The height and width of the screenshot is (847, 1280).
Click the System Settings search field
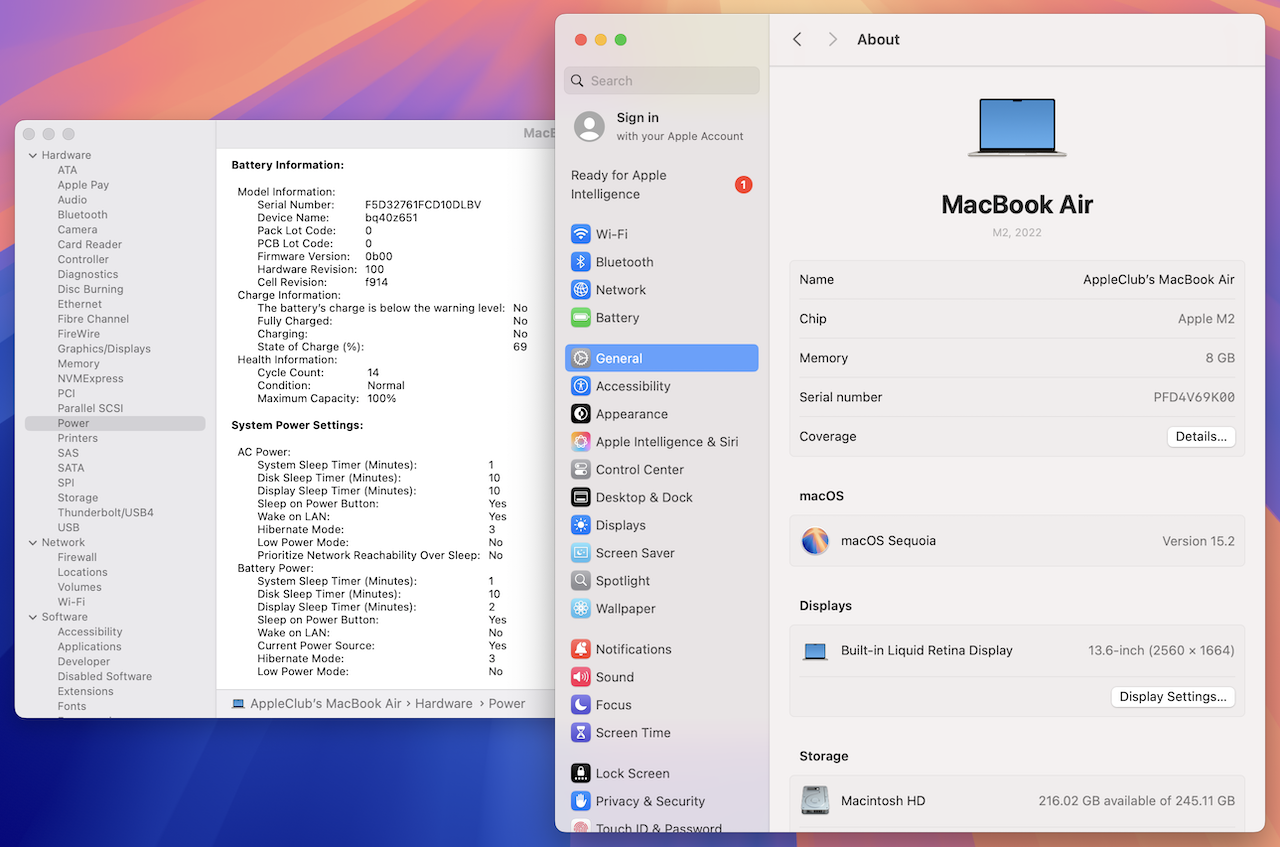(662, 81)
